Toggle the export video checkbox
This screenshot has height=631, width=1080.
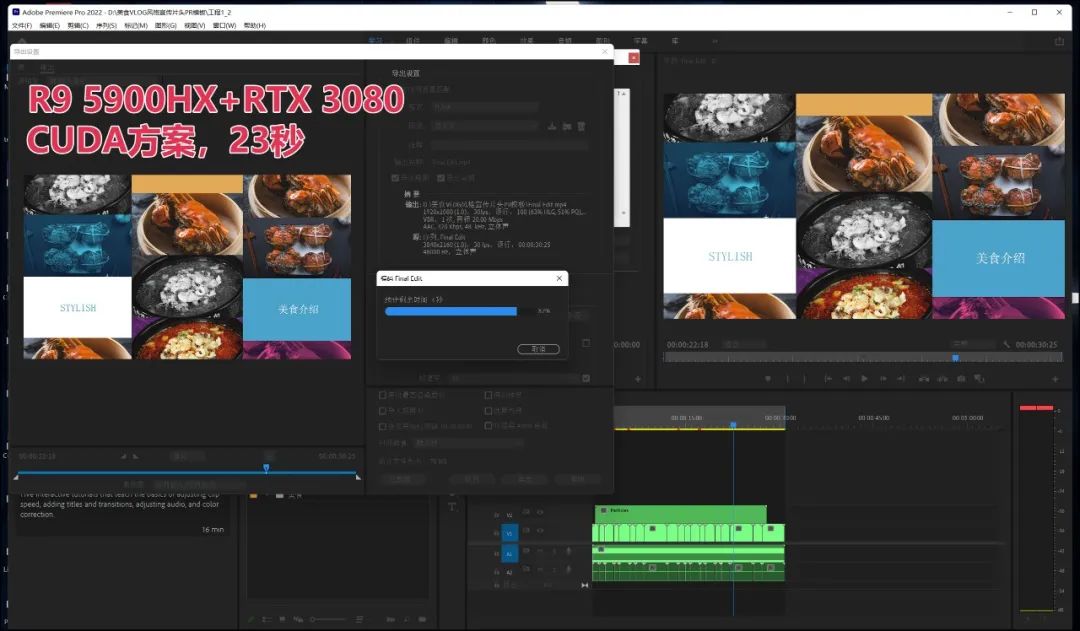pyautogui.click(x=395, y=177)
